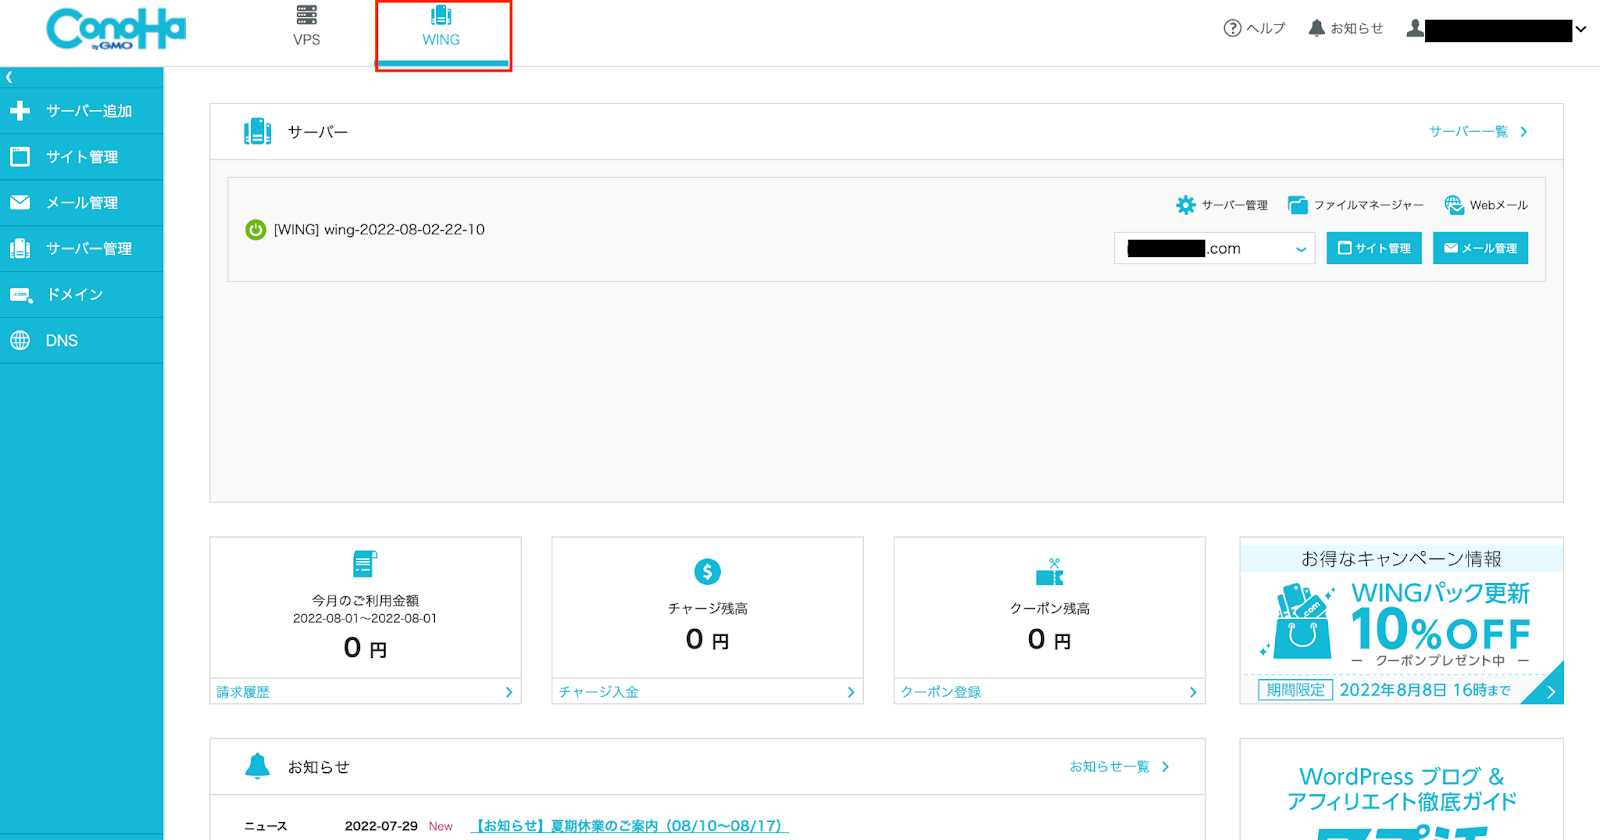
Task: Open the お知らせ bell in header
Action: [x=1346, y=28]
